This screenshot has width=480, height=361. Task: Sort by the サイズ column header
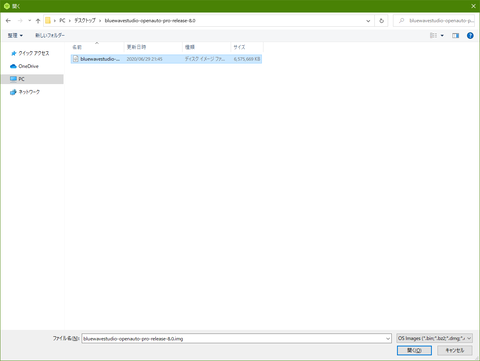(x=247, y=47)
